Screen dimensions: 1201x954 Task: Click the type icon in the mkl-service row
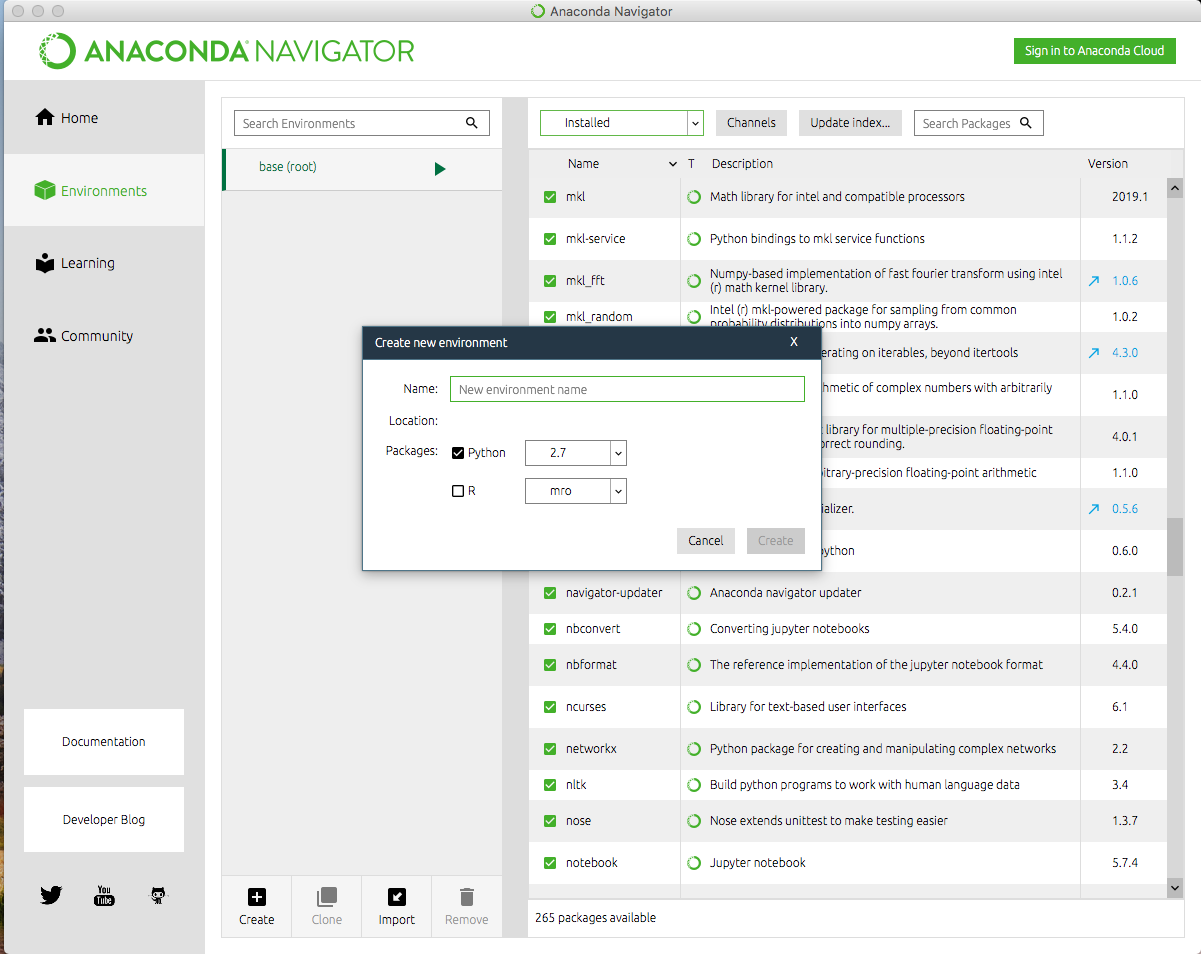(694, 239)
